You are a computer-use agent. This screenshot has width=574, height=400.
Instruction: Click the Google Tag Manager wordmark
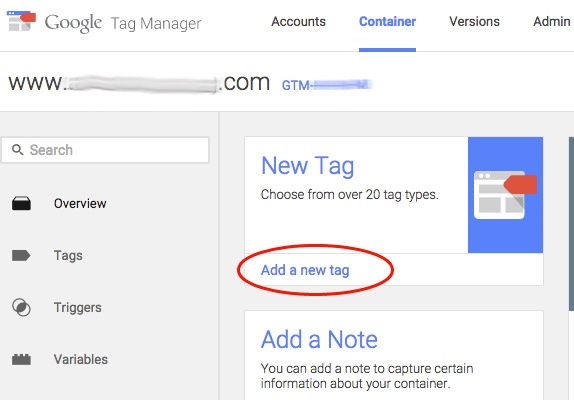[123, 23]
